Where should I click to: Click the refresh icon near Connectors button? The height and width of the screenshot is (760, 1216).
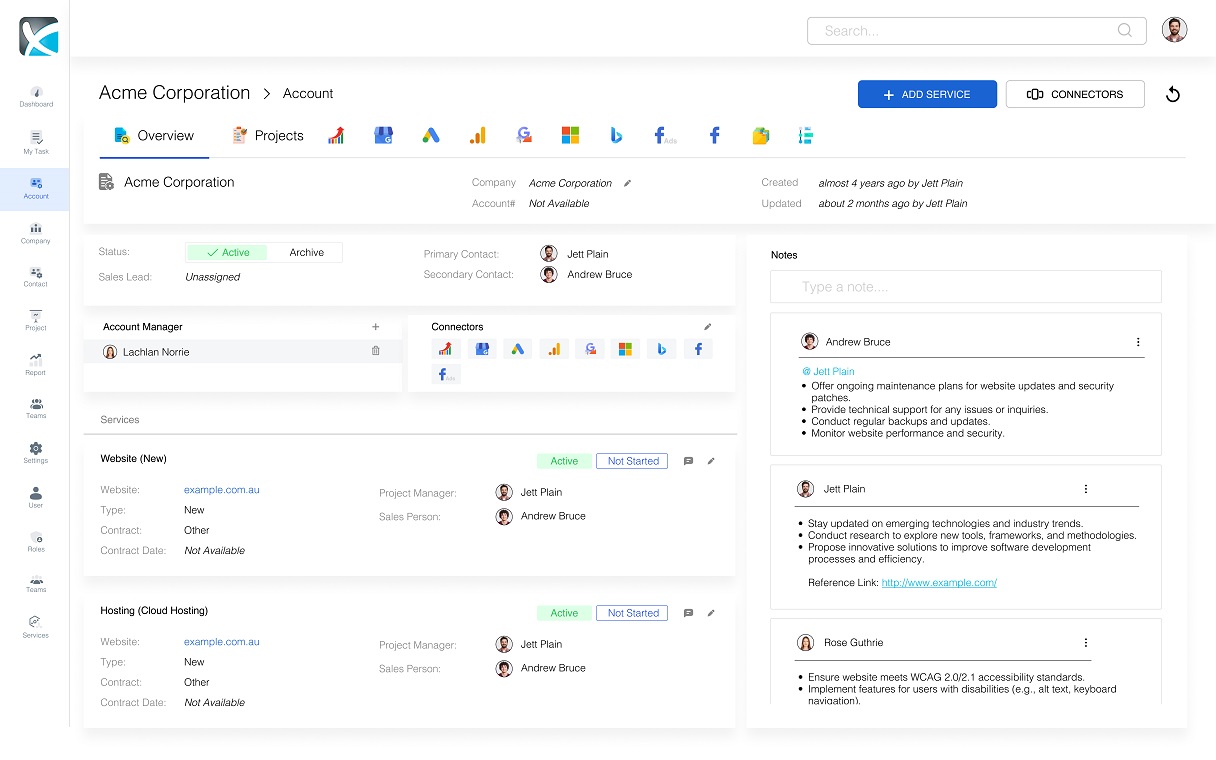[1172, 94]
